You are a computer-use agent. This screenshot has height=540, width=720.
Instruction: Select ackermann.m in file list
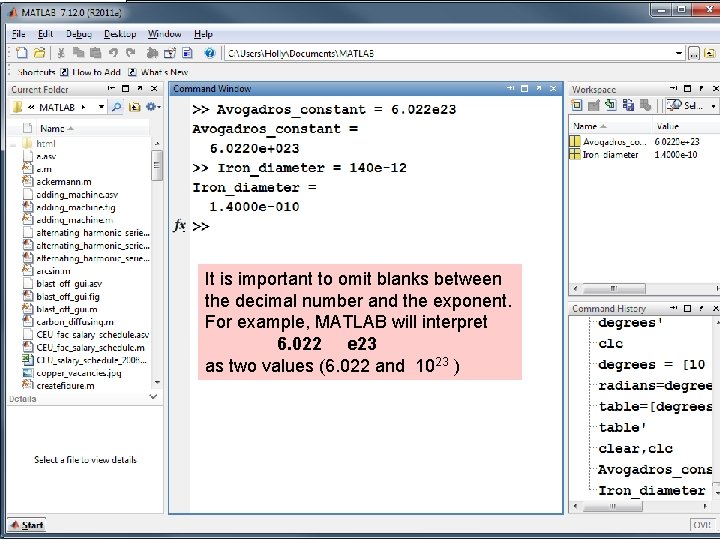[x=64, y=182]
